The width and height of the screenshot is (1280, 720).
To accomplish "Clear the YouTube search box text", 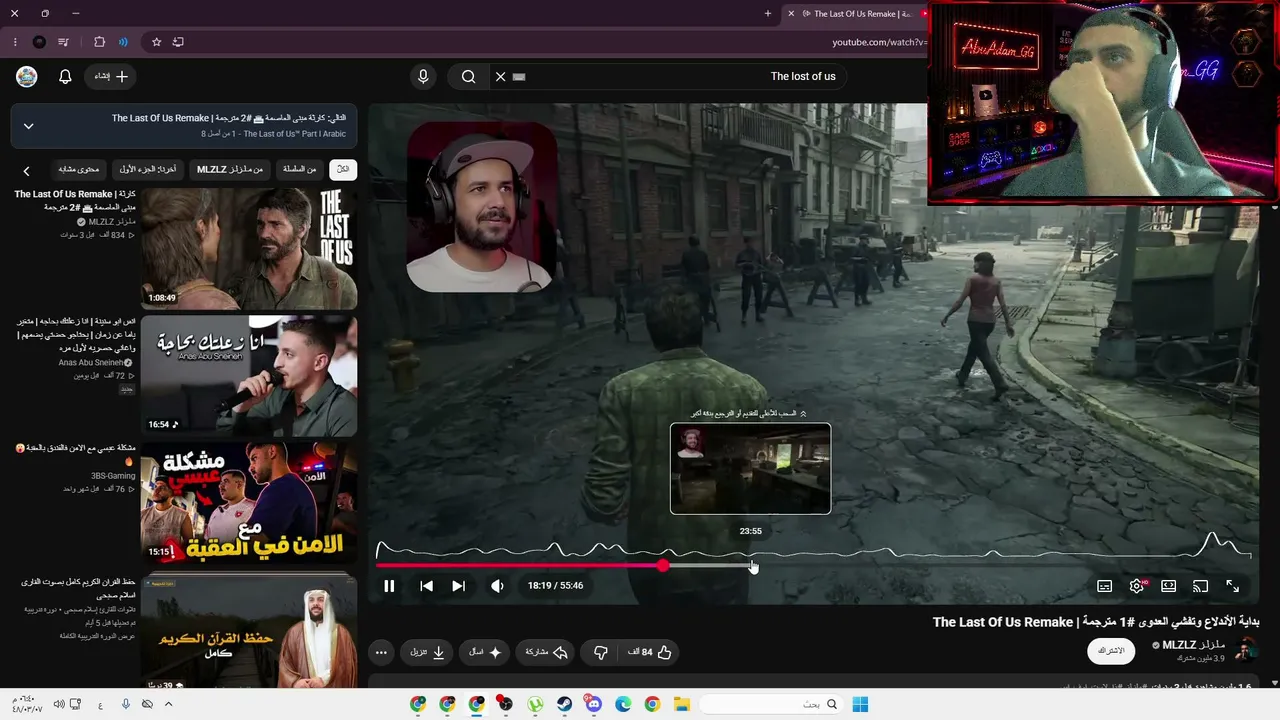I will (x=501, y=77).
